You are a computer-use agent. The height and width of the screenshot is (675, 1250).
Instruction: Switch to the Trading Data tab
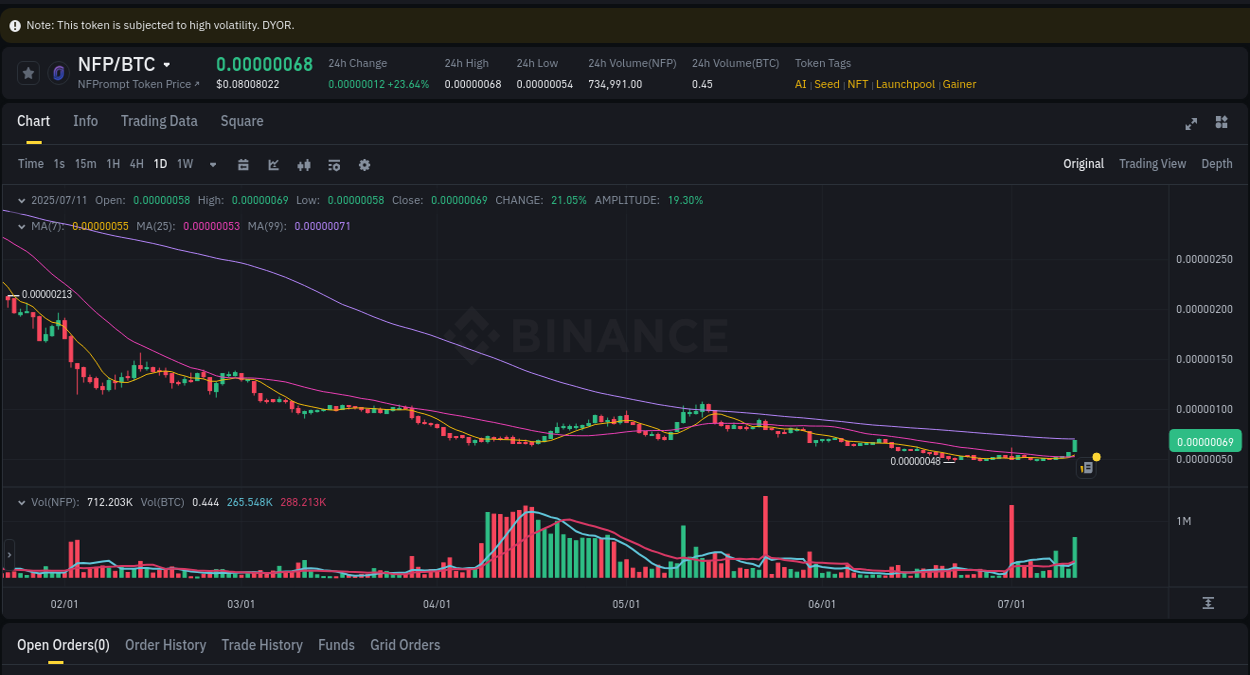pos(159,121)
